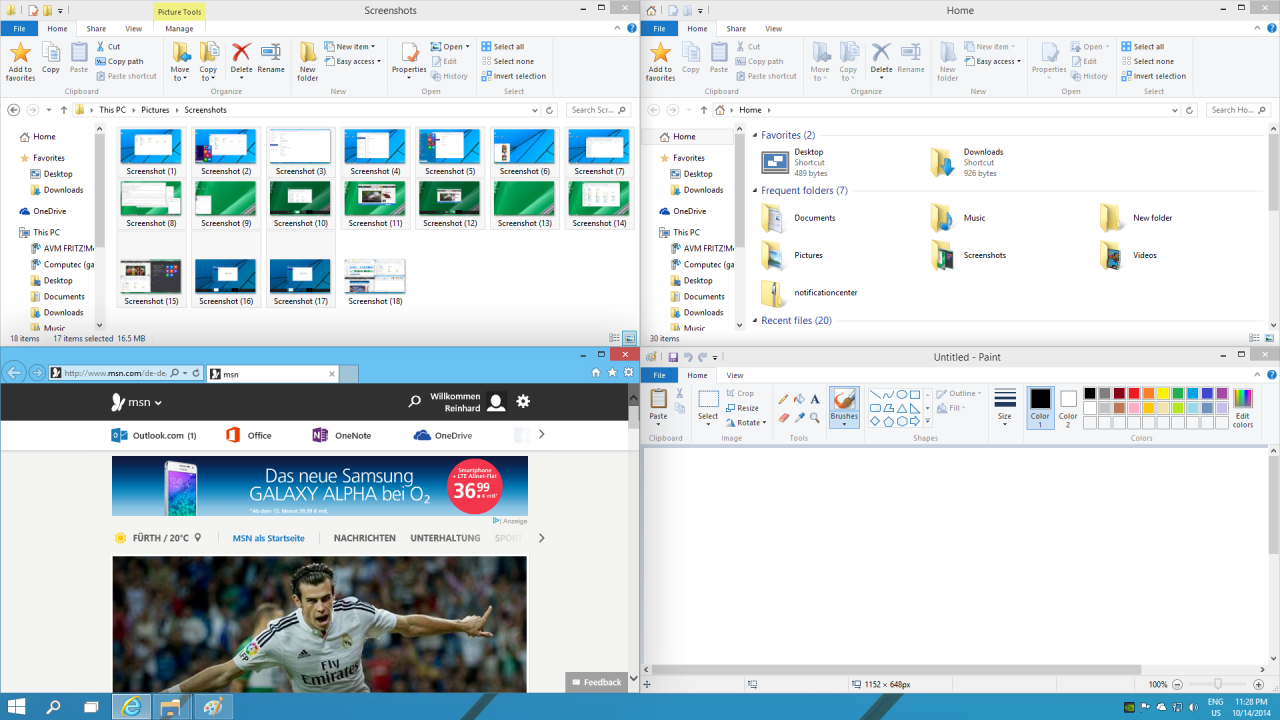1280x720 pixels.
Task: Select the Text tool in Paint
Action: point(815,399)
